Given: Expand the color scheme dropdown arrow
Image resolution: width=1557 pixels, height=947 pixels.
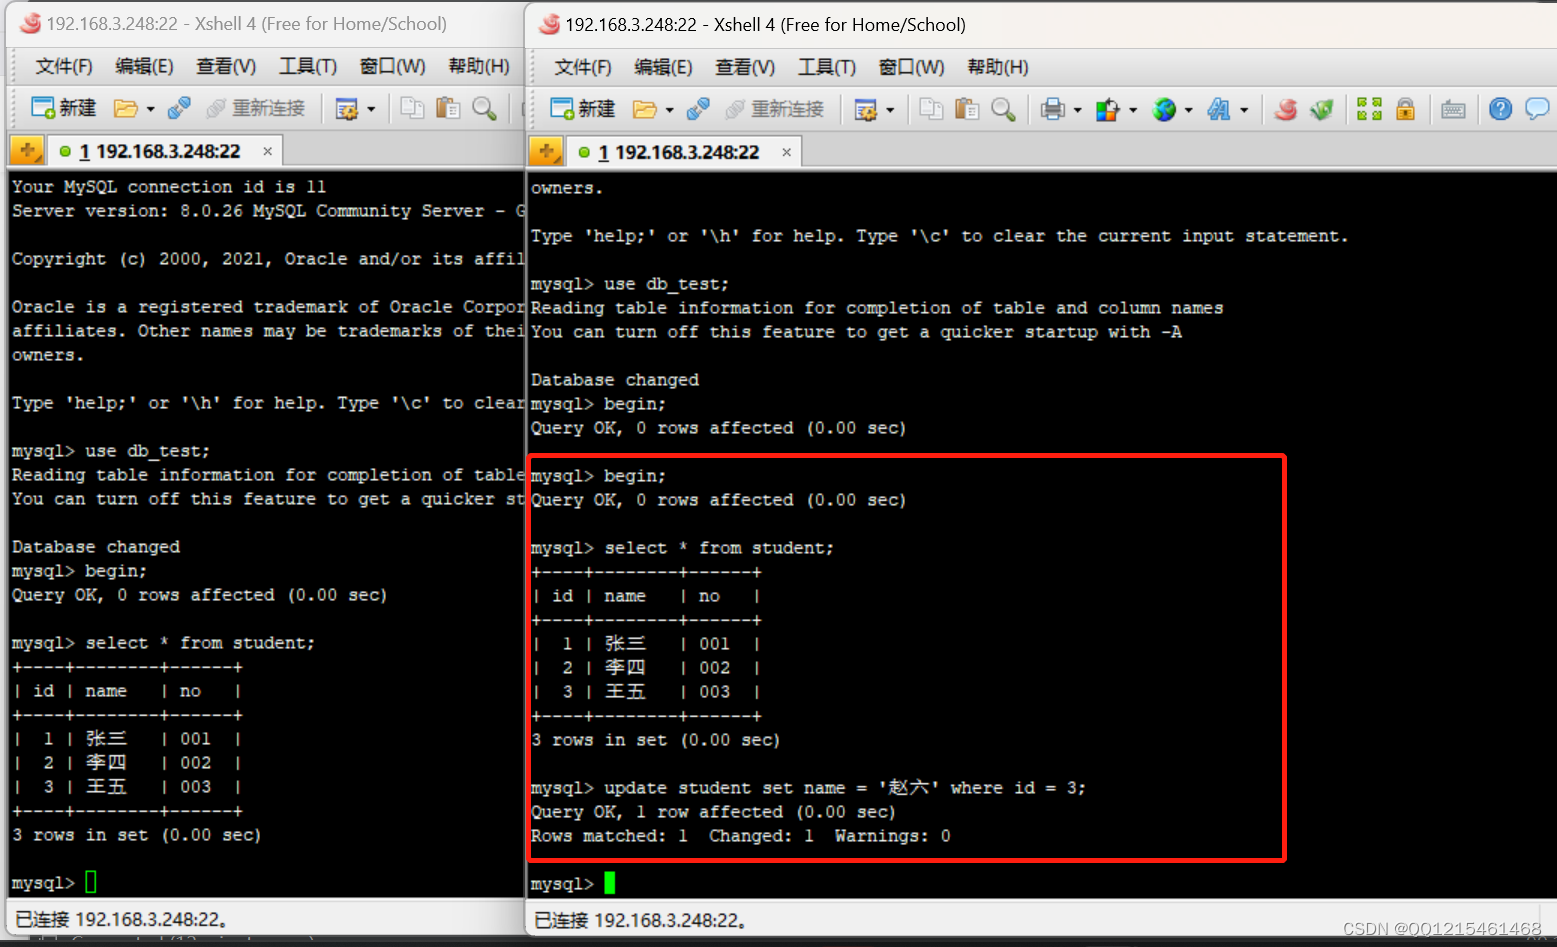Looking at the screenshot, I should [x=1133, y=110].
